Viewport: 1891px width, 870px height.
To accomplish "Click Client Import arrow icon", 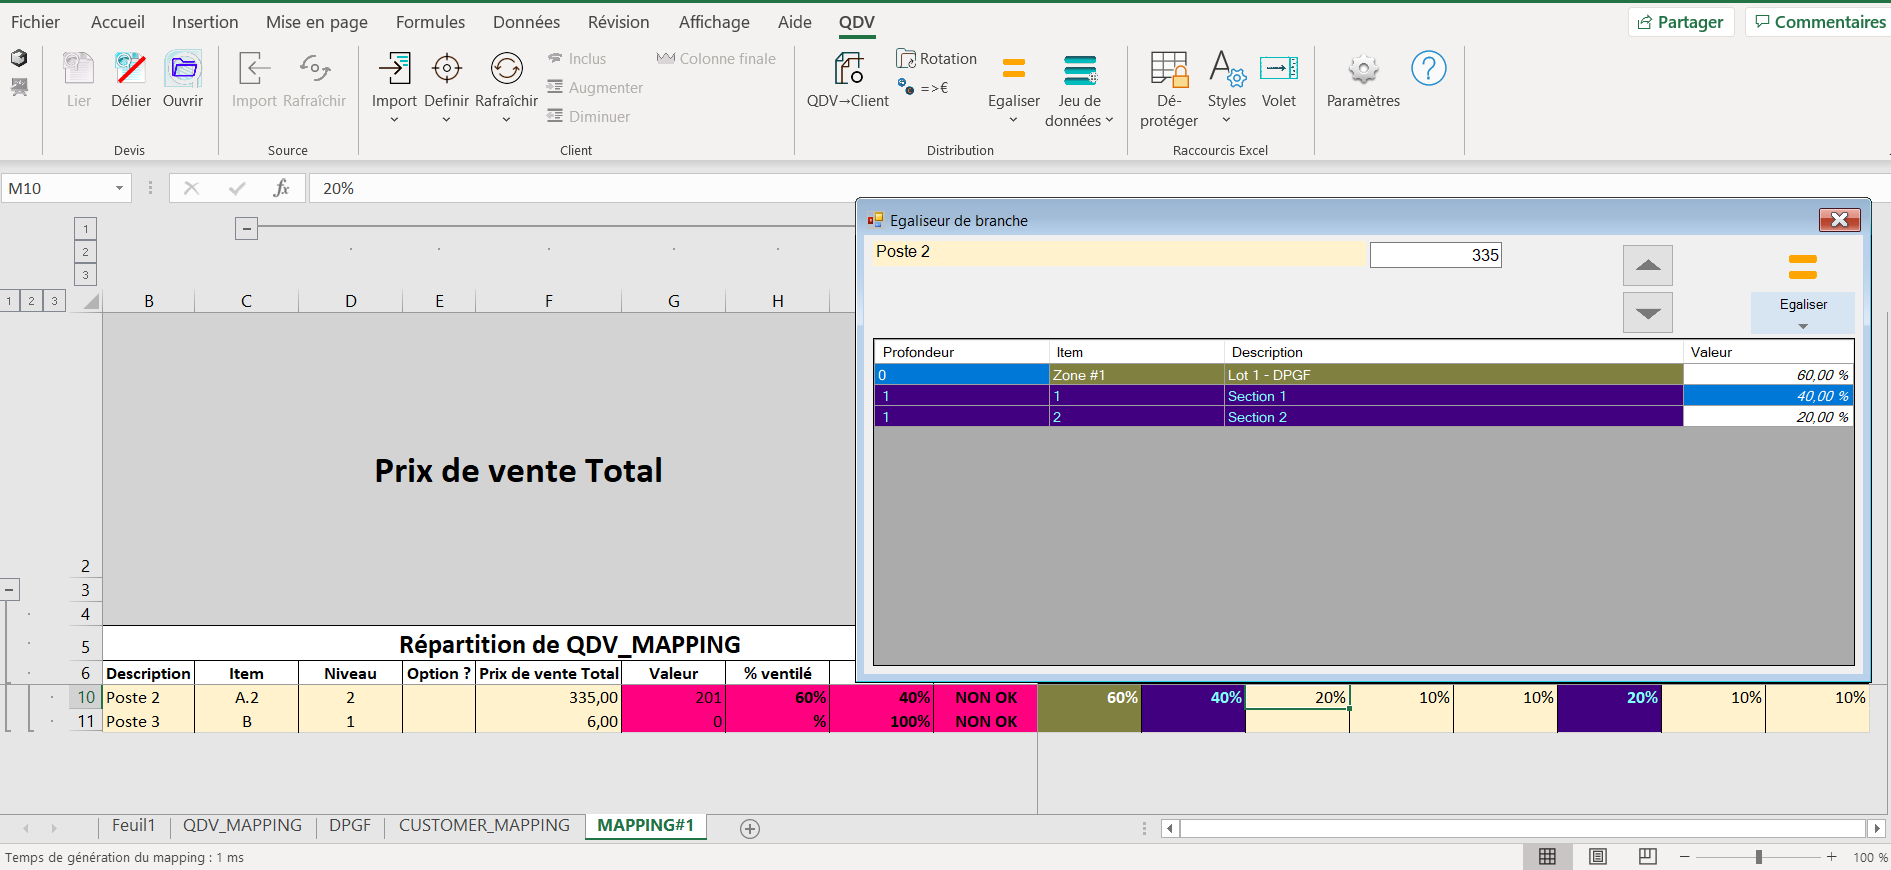I will pyautogui.click(x=394, y=69).
